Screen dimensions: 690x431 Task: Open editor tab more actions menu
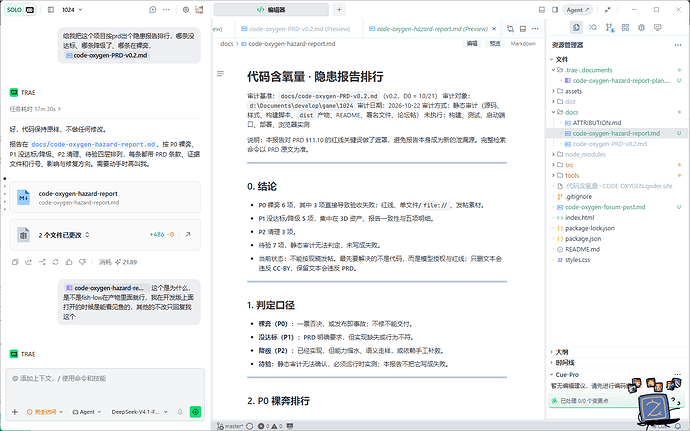535,29
